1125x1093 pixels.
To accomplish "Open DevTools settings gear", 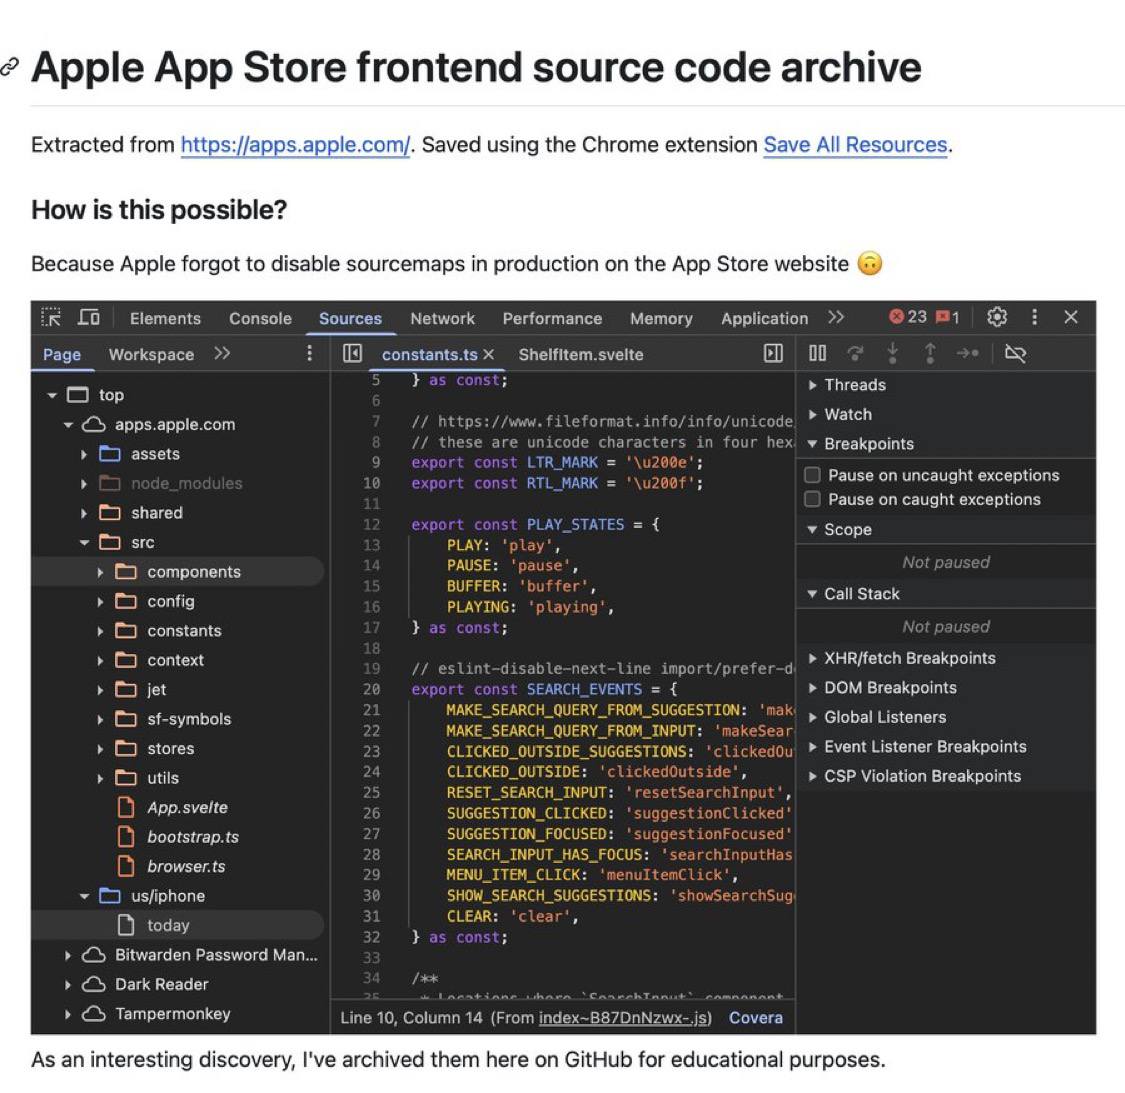I will [996, 317].
